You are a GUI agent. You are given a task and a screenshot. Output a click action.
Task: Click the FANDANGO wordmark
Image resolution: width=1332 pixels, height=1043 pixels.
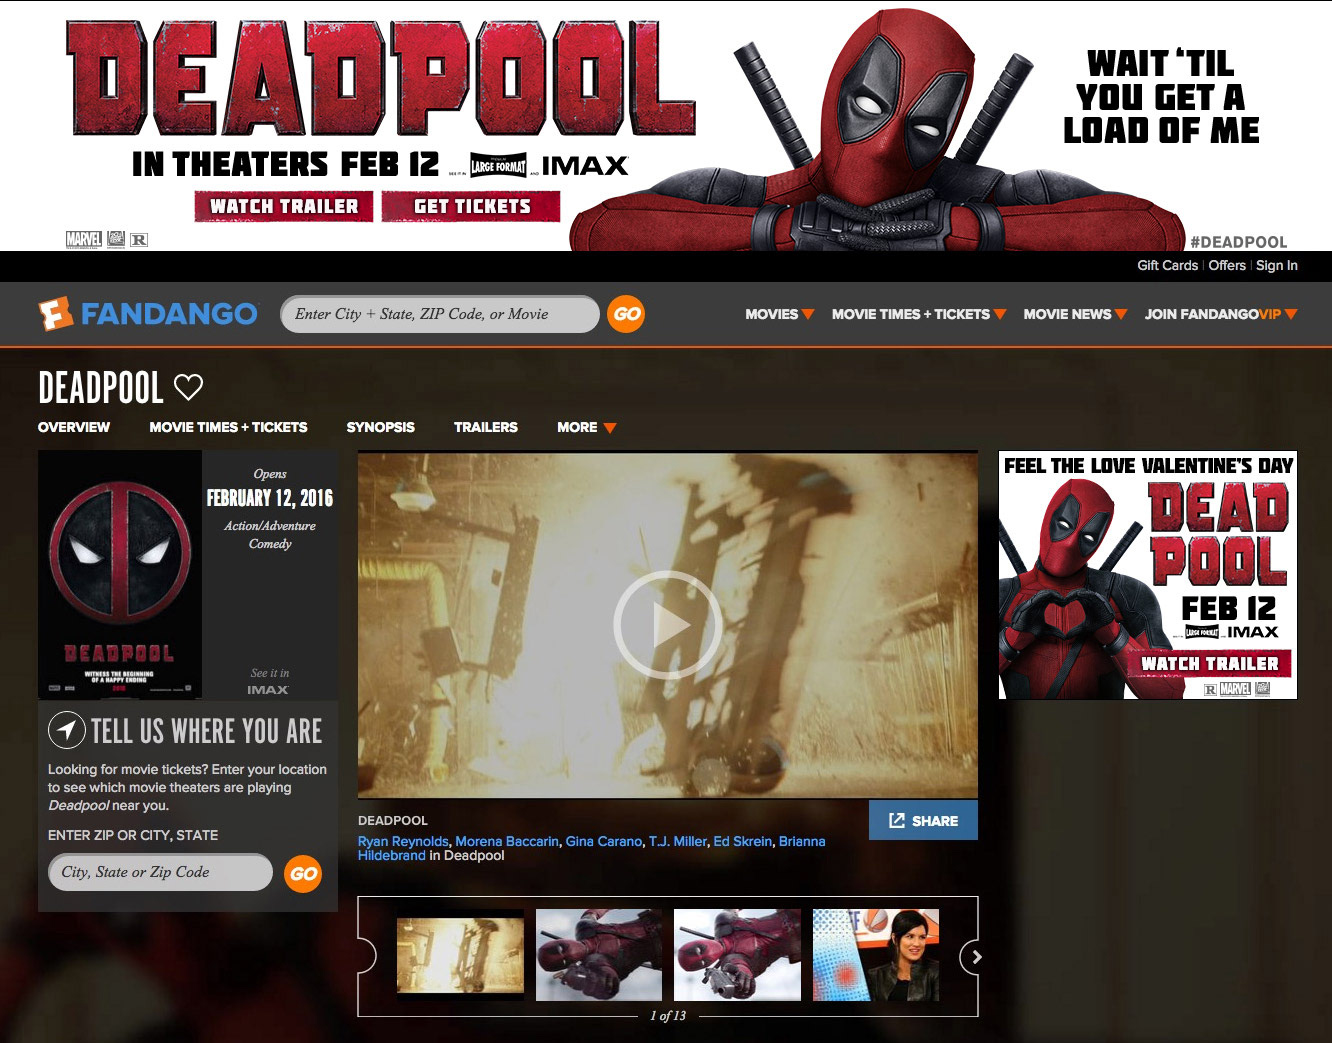[169, 314]
